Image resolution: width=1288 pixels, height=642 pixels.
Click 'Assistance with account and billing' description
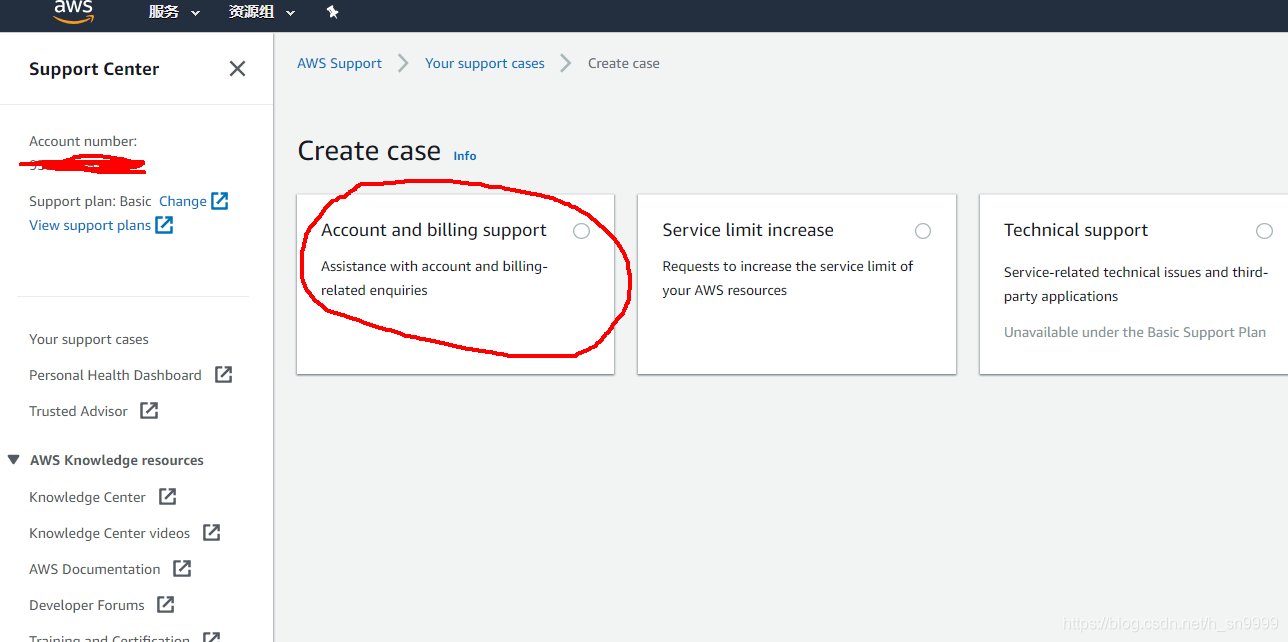click(435, 278)
